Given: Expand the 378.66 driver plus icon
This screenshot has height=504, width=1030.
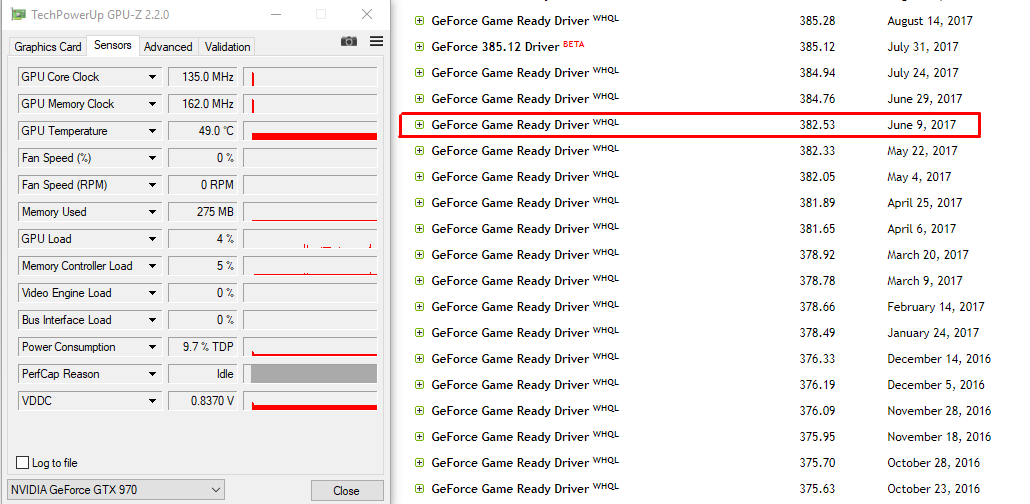Looking at the screenshot, I should [419, 307].
